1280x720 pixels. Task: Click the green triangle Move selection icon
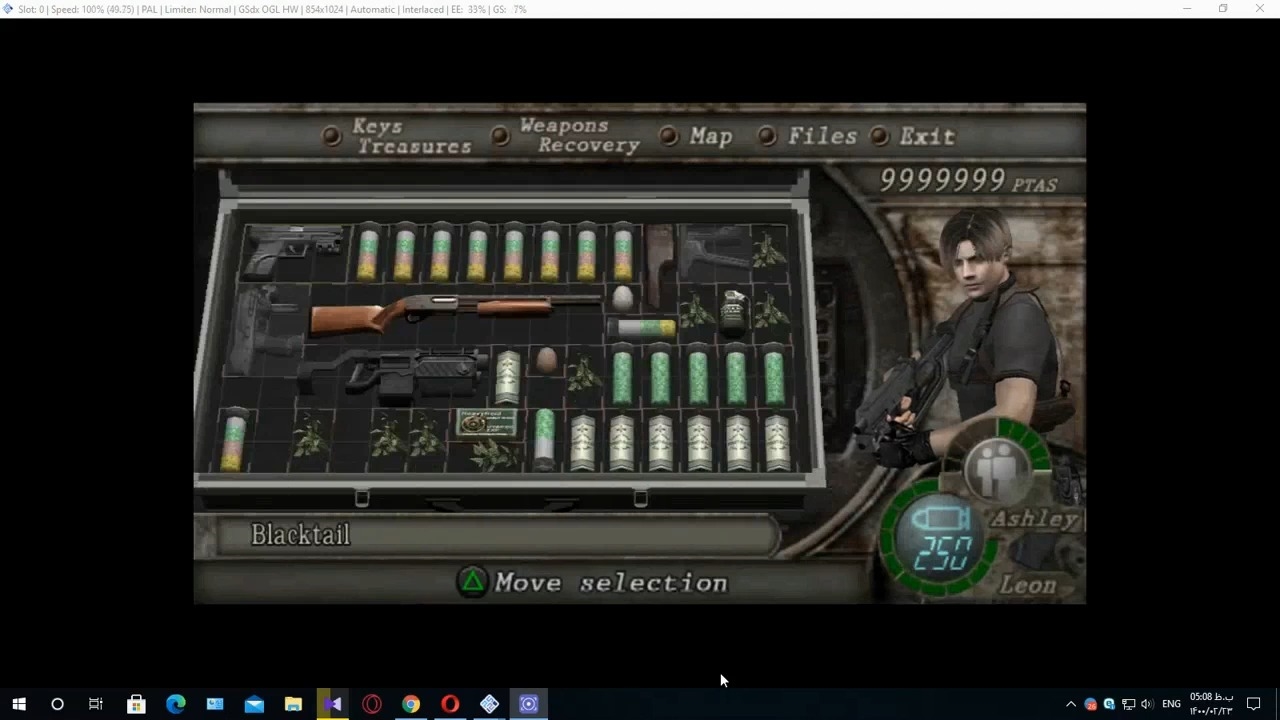(472, 582)
